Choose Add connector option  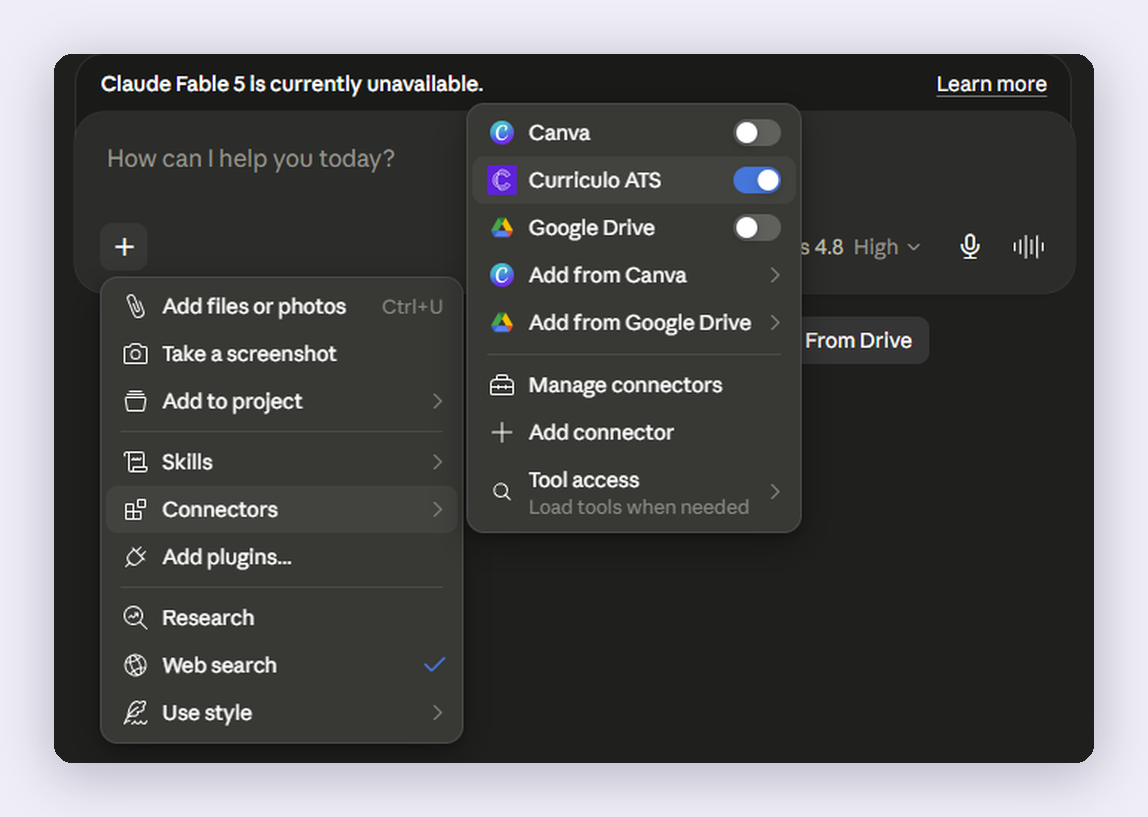tap(634, 433)
